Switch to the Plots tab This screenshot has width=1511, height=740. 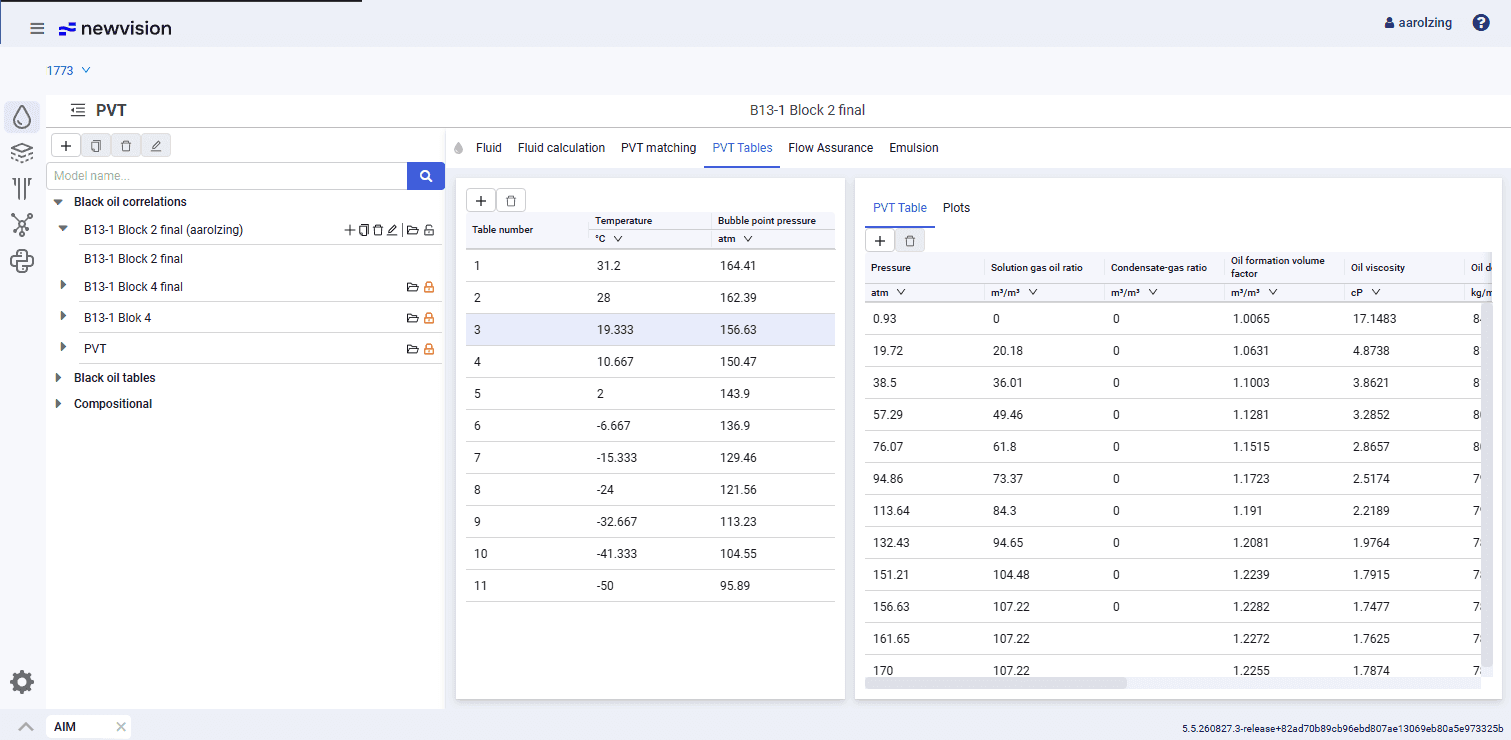[956, 208]
